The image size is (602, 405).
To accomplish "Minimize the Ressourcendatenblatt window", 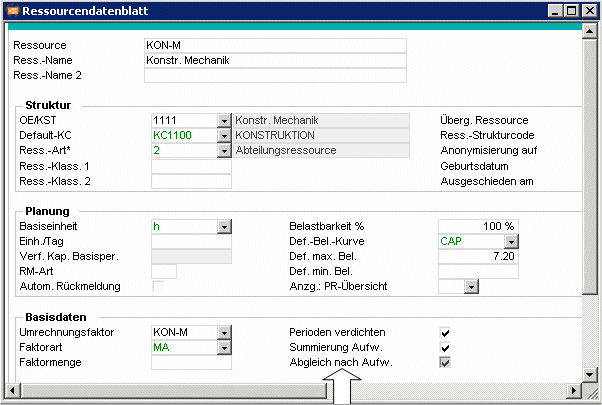I will (555, 11).
